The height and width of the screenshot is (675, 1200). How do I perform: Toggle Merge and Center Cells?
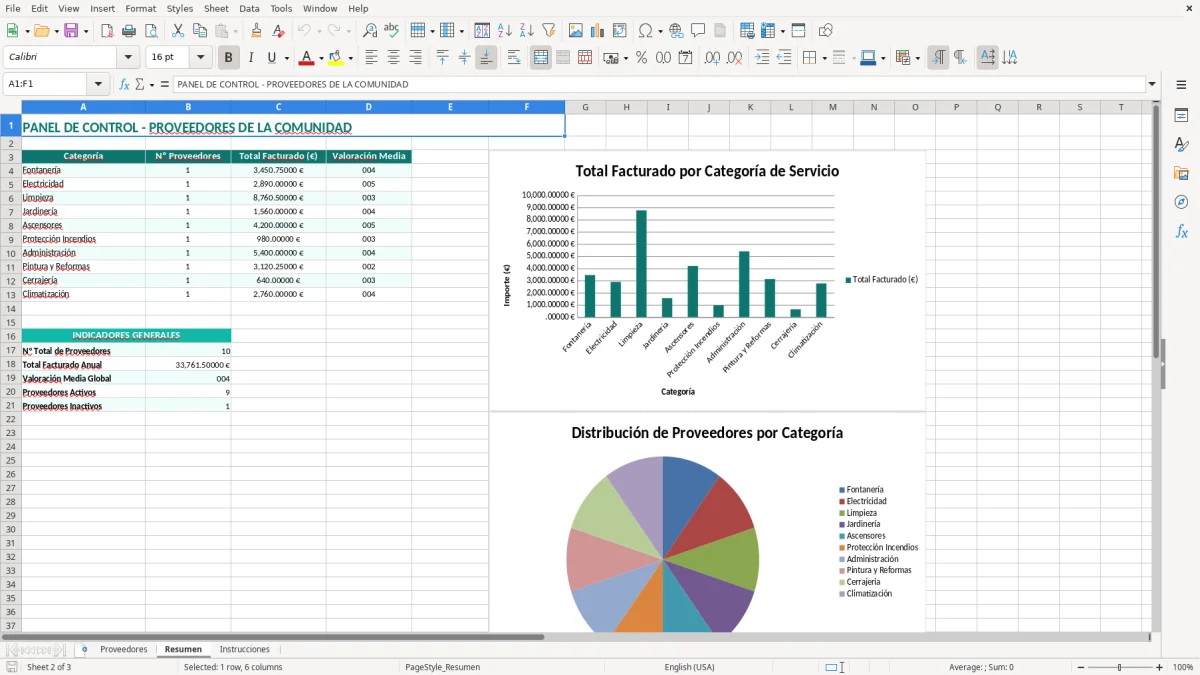click(541, 58)
